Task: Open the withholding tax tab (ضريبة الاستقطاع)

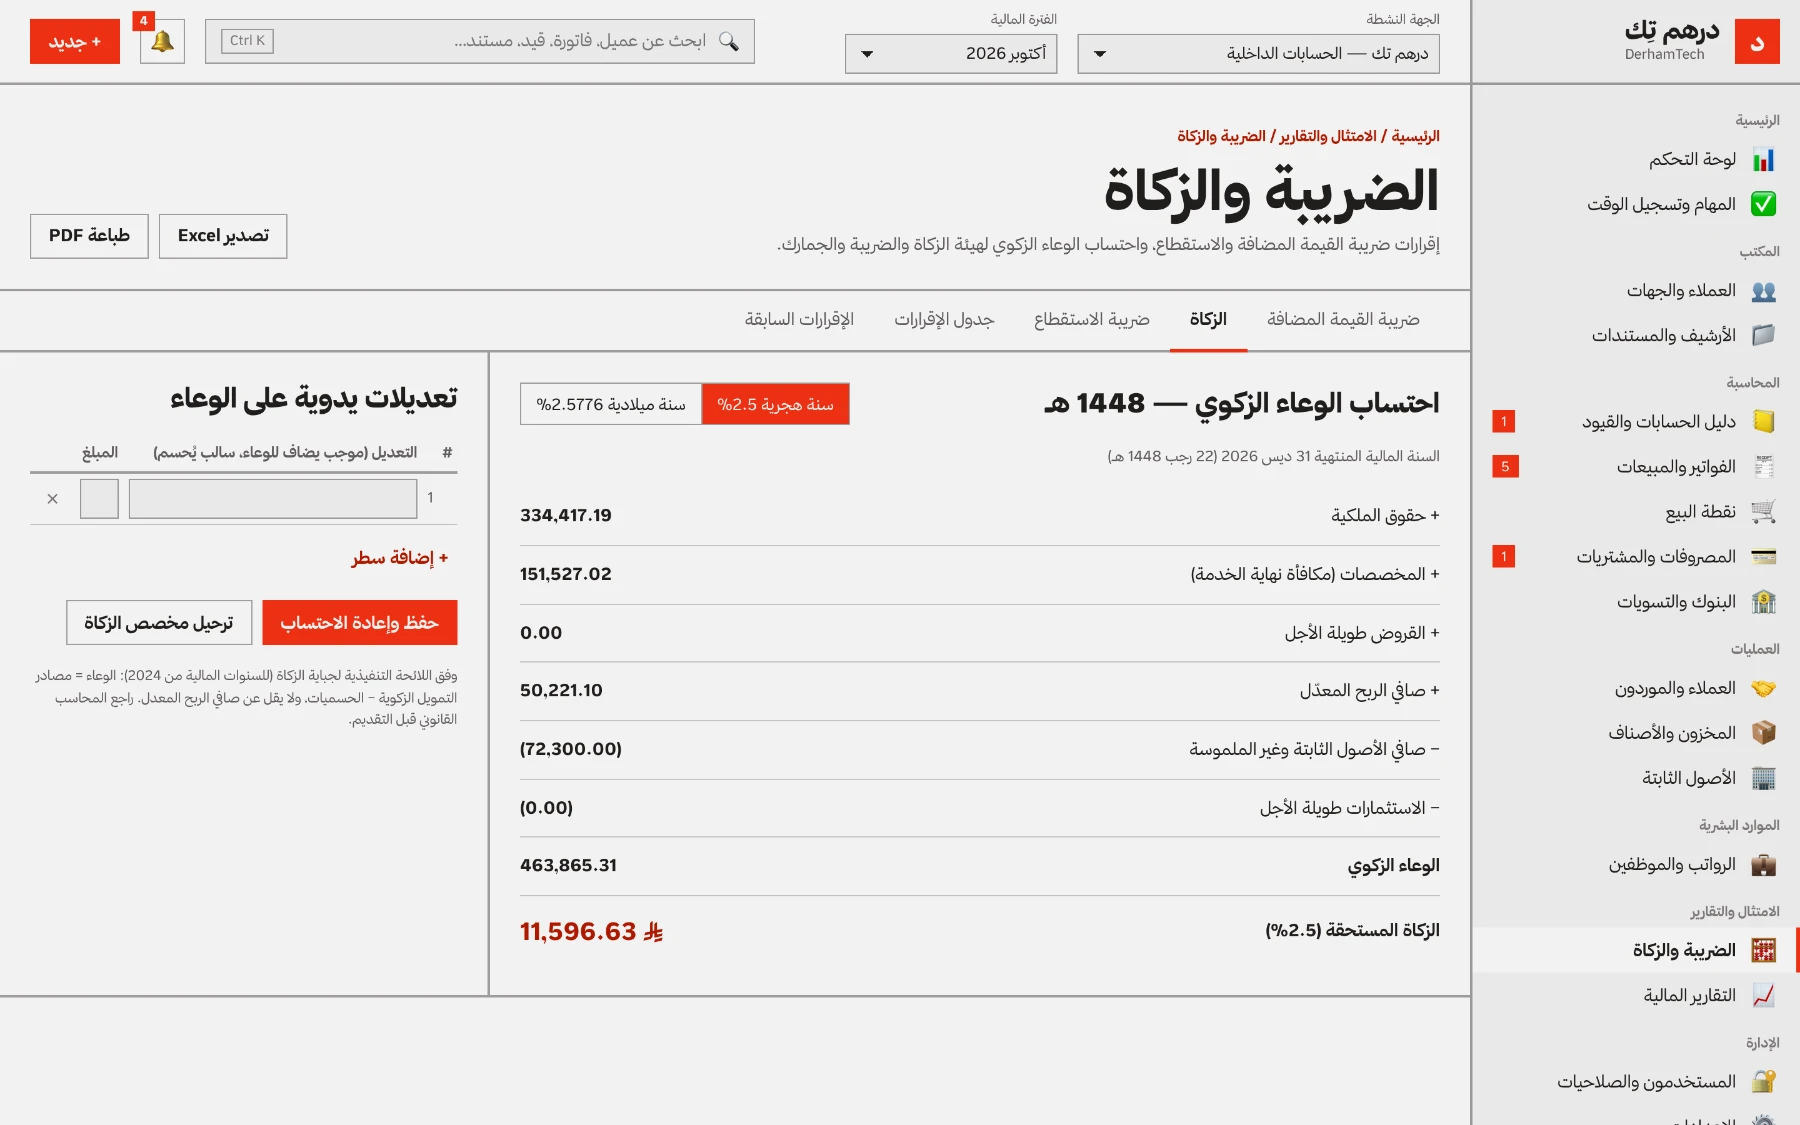Action: (x=1092, y=320)
